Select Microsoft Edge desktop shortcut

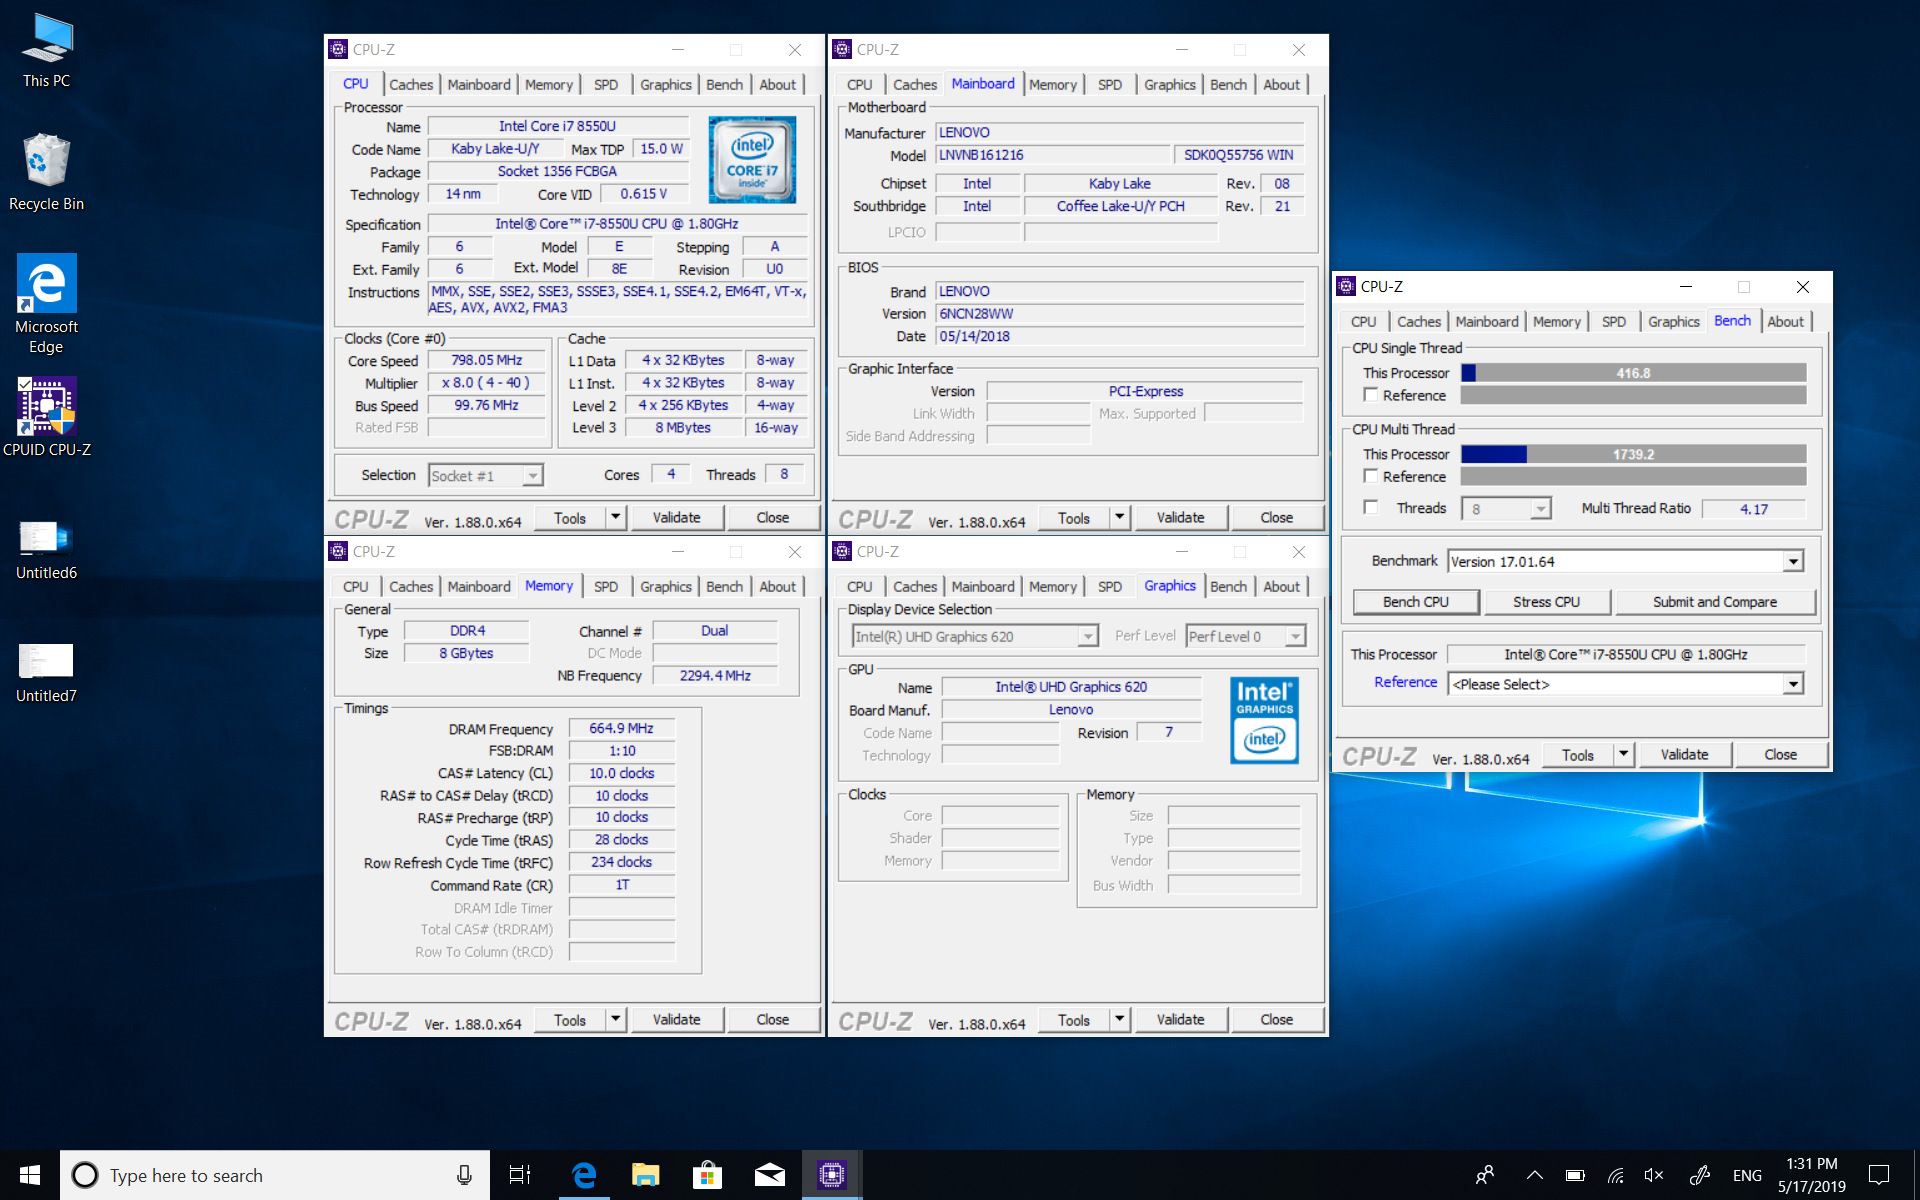(46, 304)
